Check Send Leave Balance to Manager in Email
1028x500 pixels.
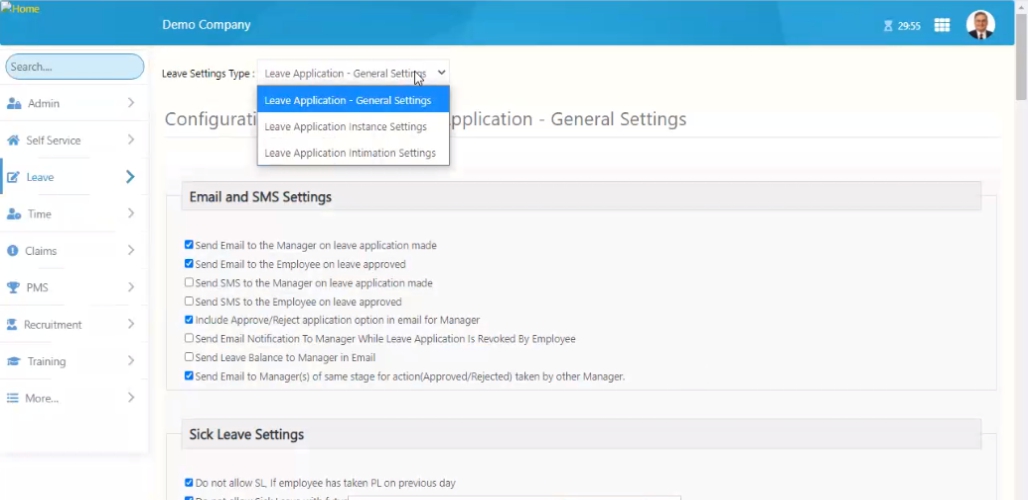pos(189,357)
